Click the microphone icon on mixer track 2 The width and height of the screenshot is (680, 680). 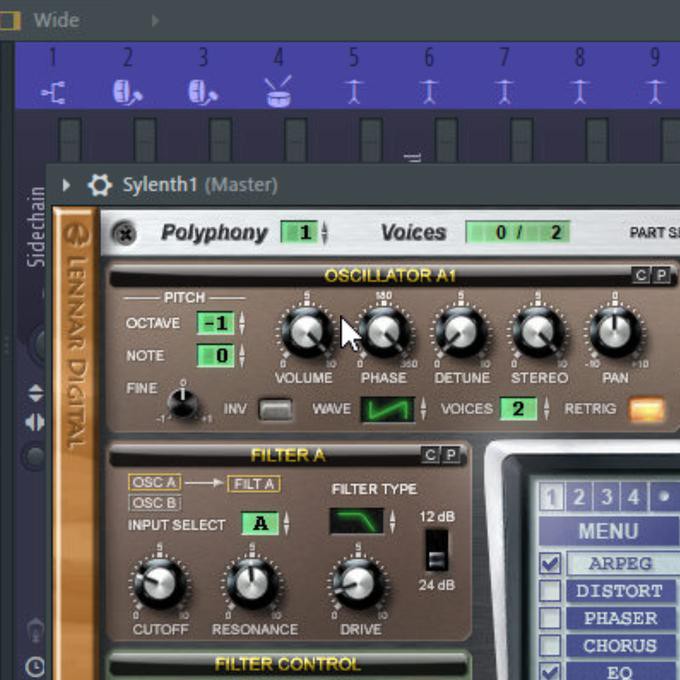(128, 92)
